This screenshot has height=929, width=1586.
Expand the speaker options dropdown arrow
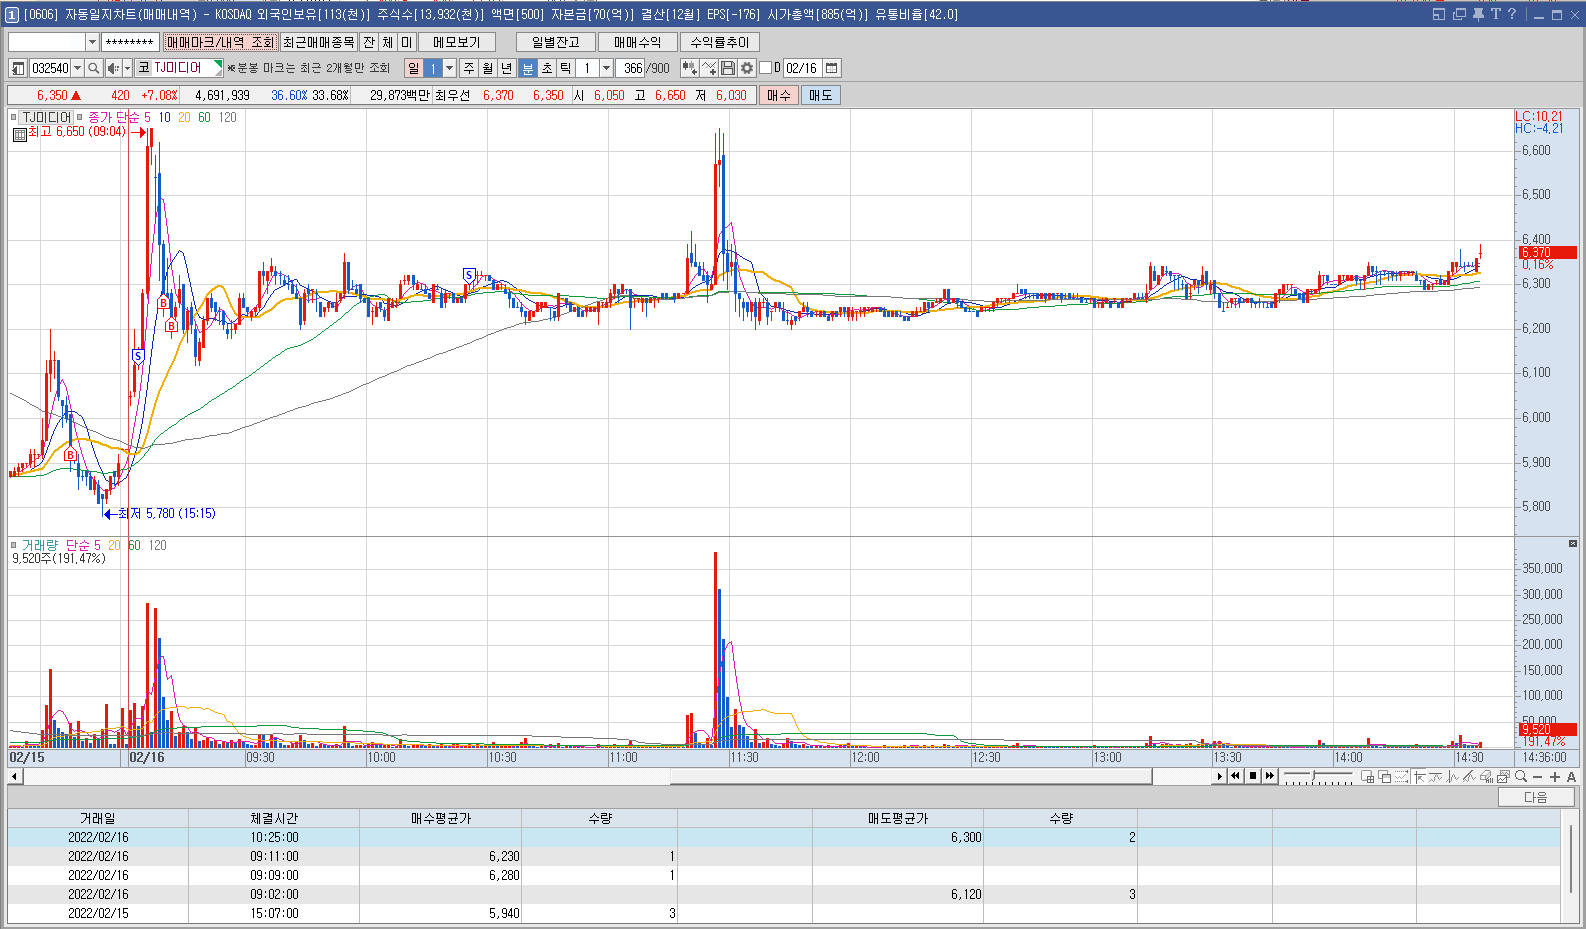tap(127, 68)
